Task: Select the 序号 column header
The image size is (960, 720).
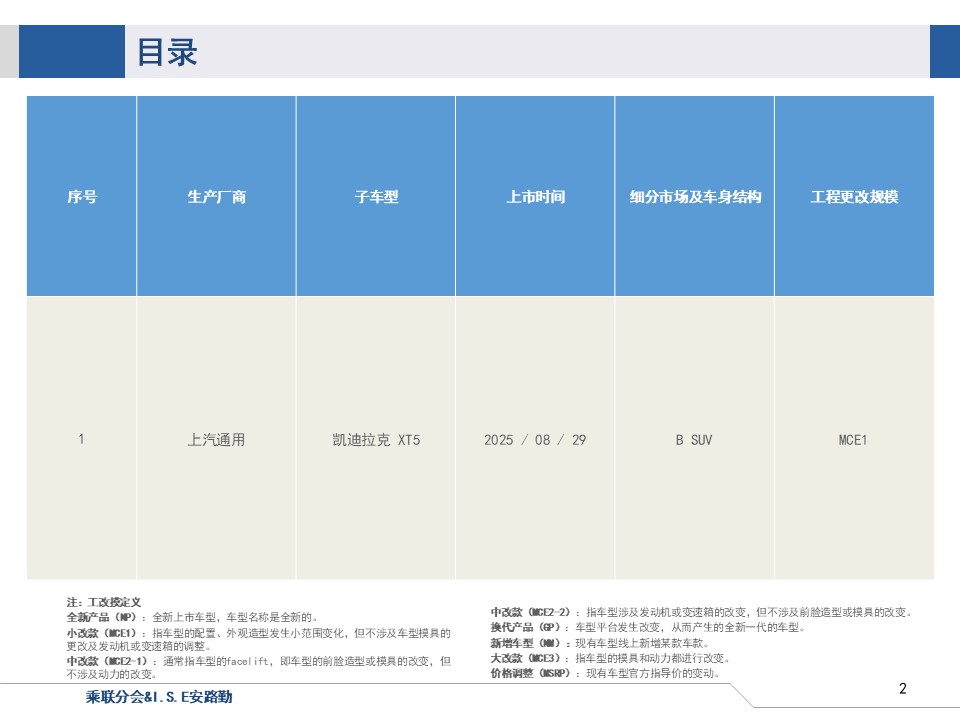Action: tap(82, 197)
